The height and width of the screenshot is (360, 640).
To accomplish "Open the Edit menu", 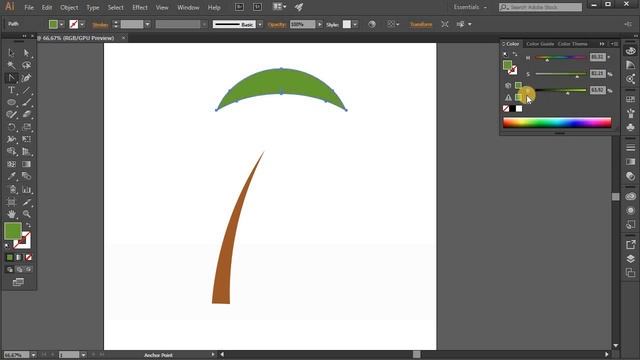I will (x=47, y=7).
